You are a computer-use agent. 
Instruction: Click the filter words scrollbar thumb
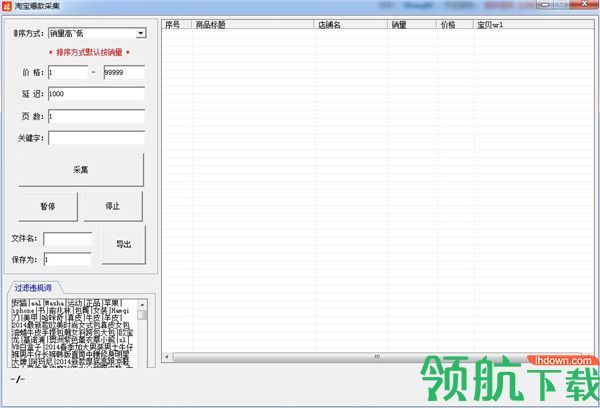point(142,315)
